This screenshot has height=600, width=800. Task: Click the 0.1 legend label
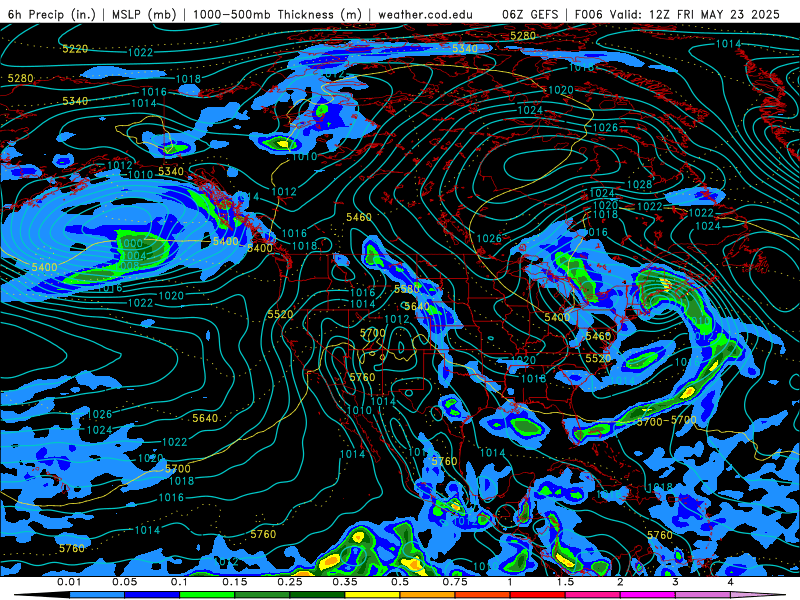[x=179, y=582]
